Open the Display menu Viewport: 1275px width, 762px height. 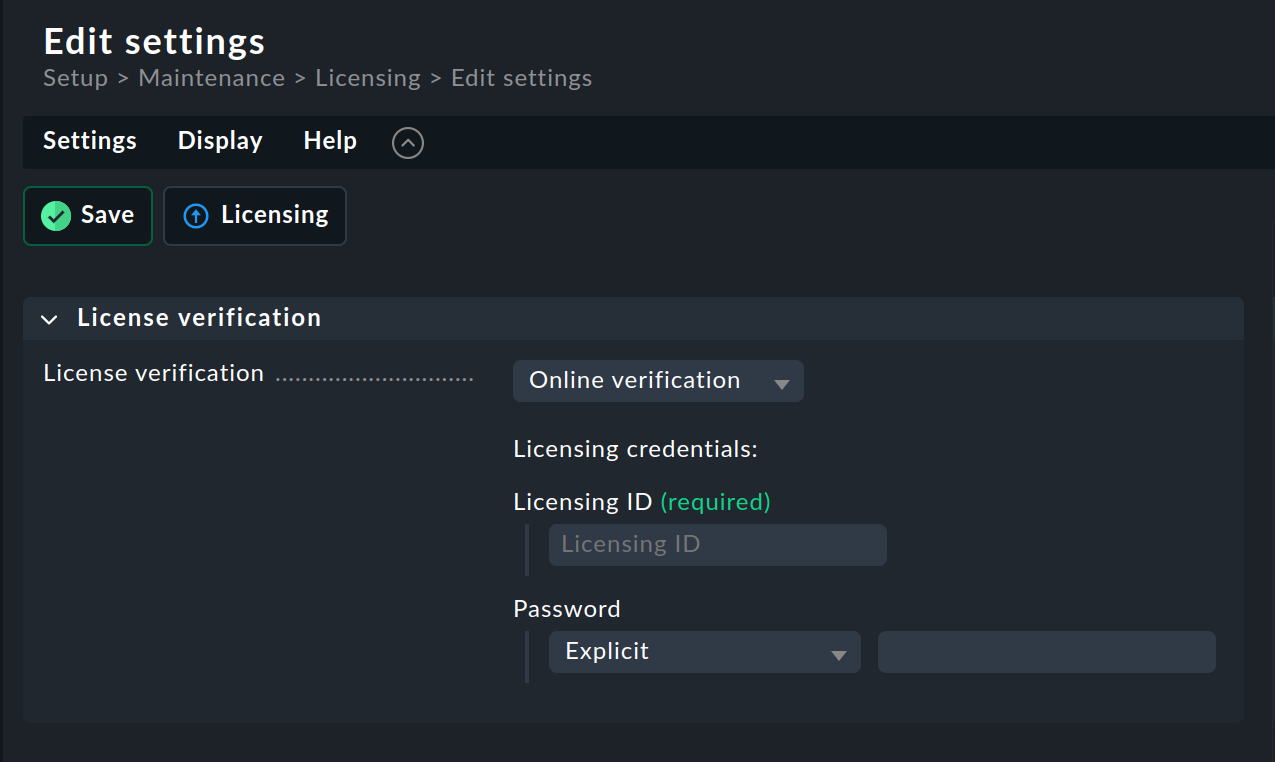pyautogui.click(x=220, y=141)
